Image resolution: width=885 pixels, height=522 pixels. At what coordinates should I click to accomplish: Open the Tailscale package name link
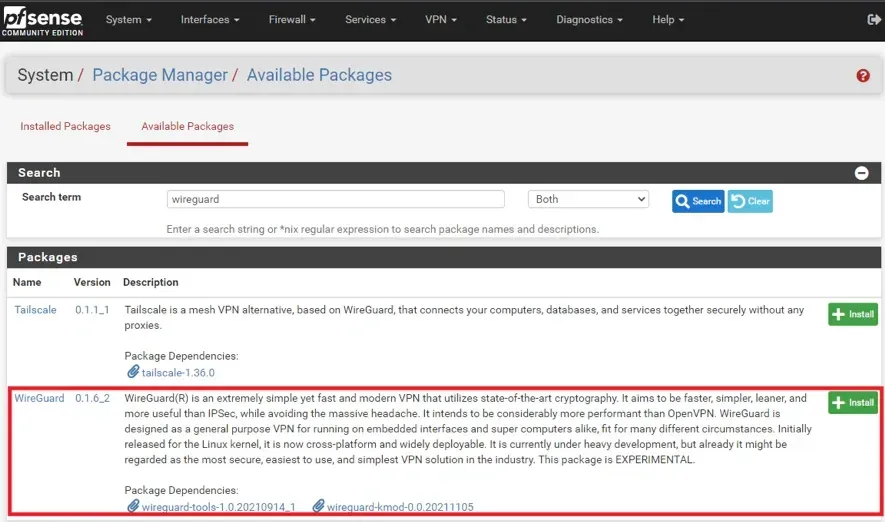pyautogui.click(x=35, y=310)
